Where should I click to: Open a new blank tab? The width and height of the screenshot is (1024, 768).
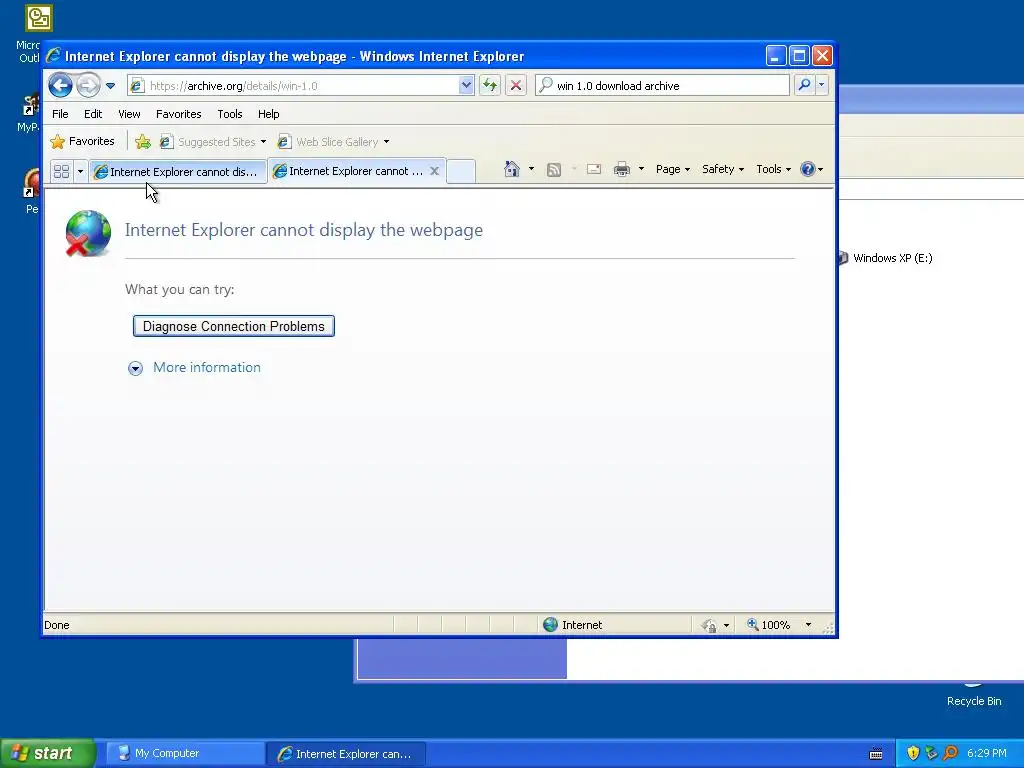(461, 171)
